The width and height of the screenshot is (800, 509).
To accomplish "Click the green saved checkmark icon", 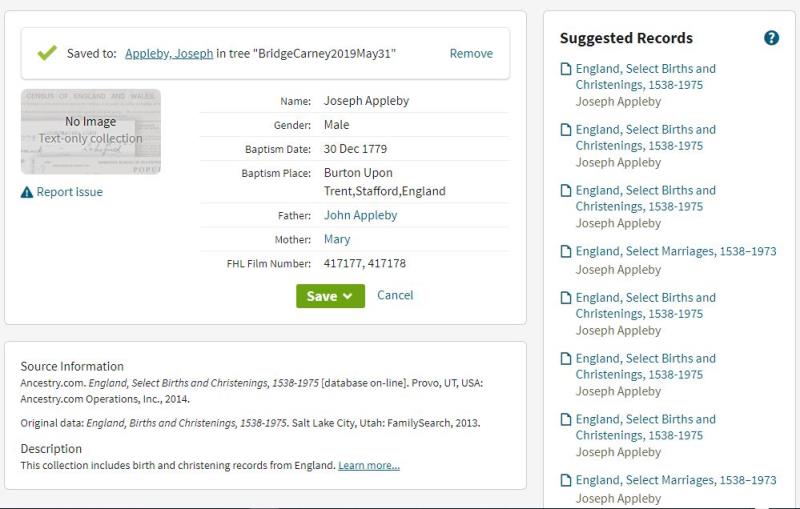I will point(47,53).
